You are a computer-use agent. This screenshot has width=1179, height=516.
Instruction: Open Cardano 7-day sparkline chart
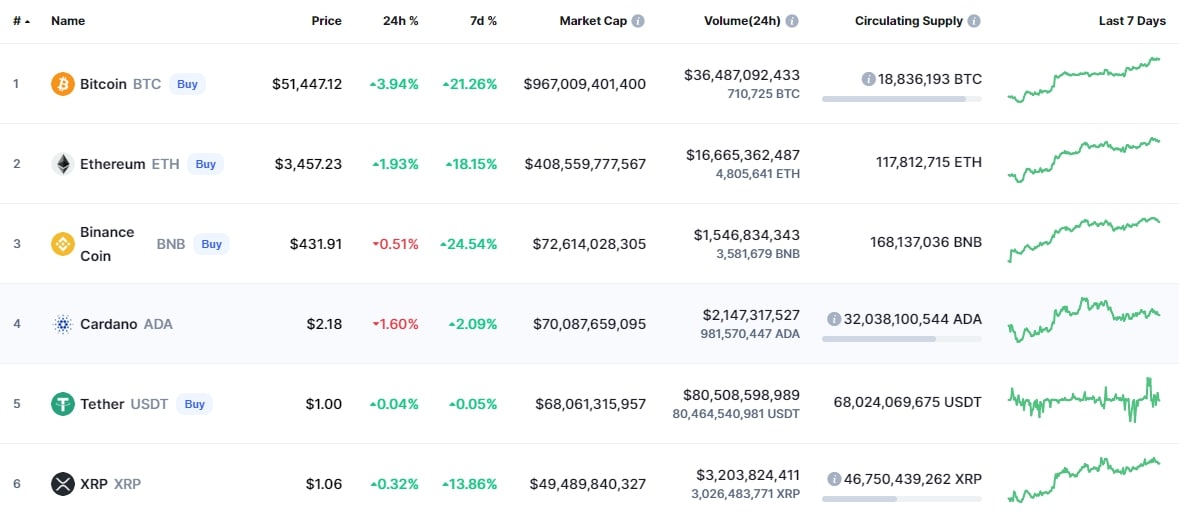[x=1084, y=320]
